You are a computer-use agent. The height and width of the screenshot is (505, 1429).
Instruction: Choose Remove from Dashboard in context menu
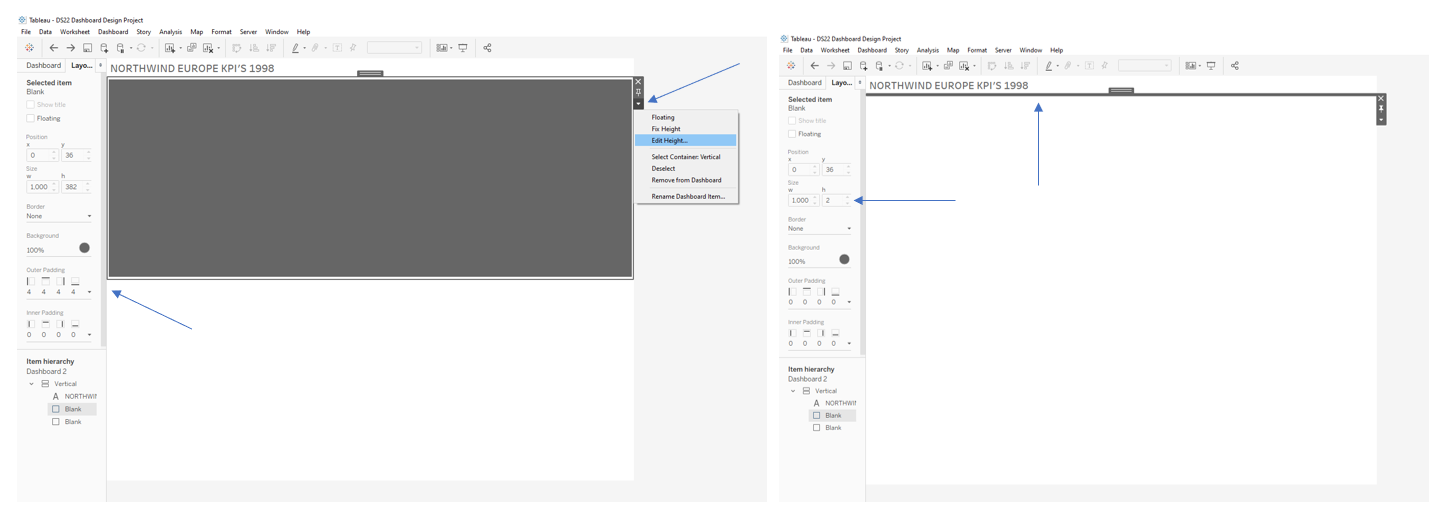click(x=686, y=180)
